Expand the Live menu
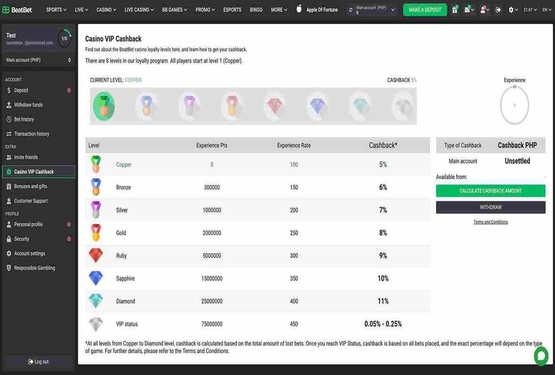Screen dimensions: 555x375 [81, 10]
